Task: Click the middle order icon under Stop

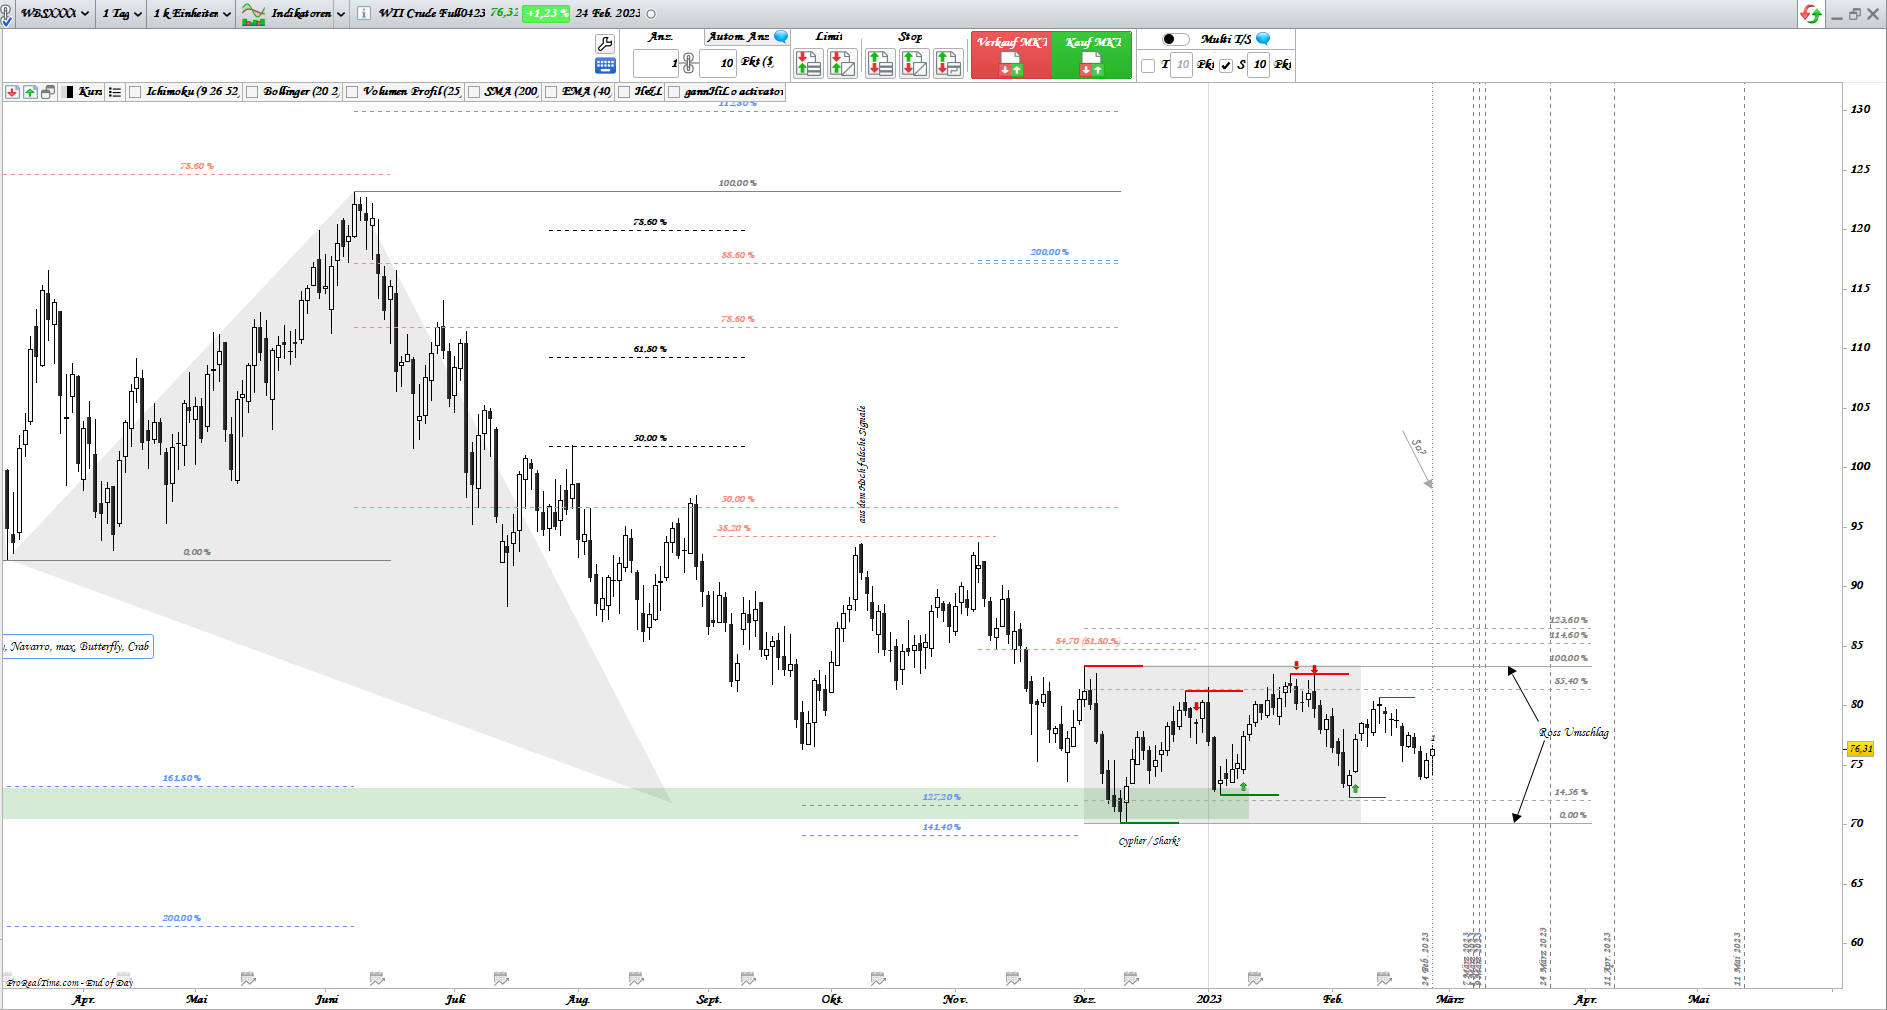Action: coord(914,64)
